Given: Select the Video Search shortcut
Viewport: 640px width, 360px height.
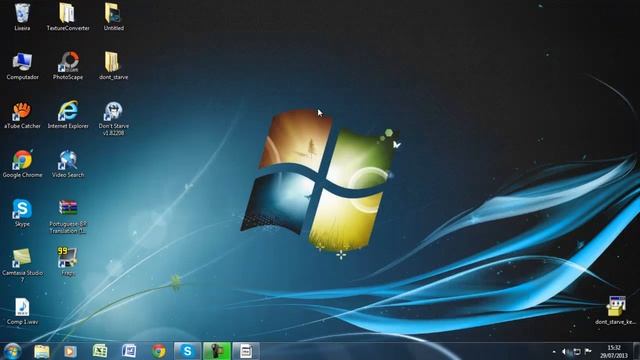Looking at the screenshot, I should [68, 164].
